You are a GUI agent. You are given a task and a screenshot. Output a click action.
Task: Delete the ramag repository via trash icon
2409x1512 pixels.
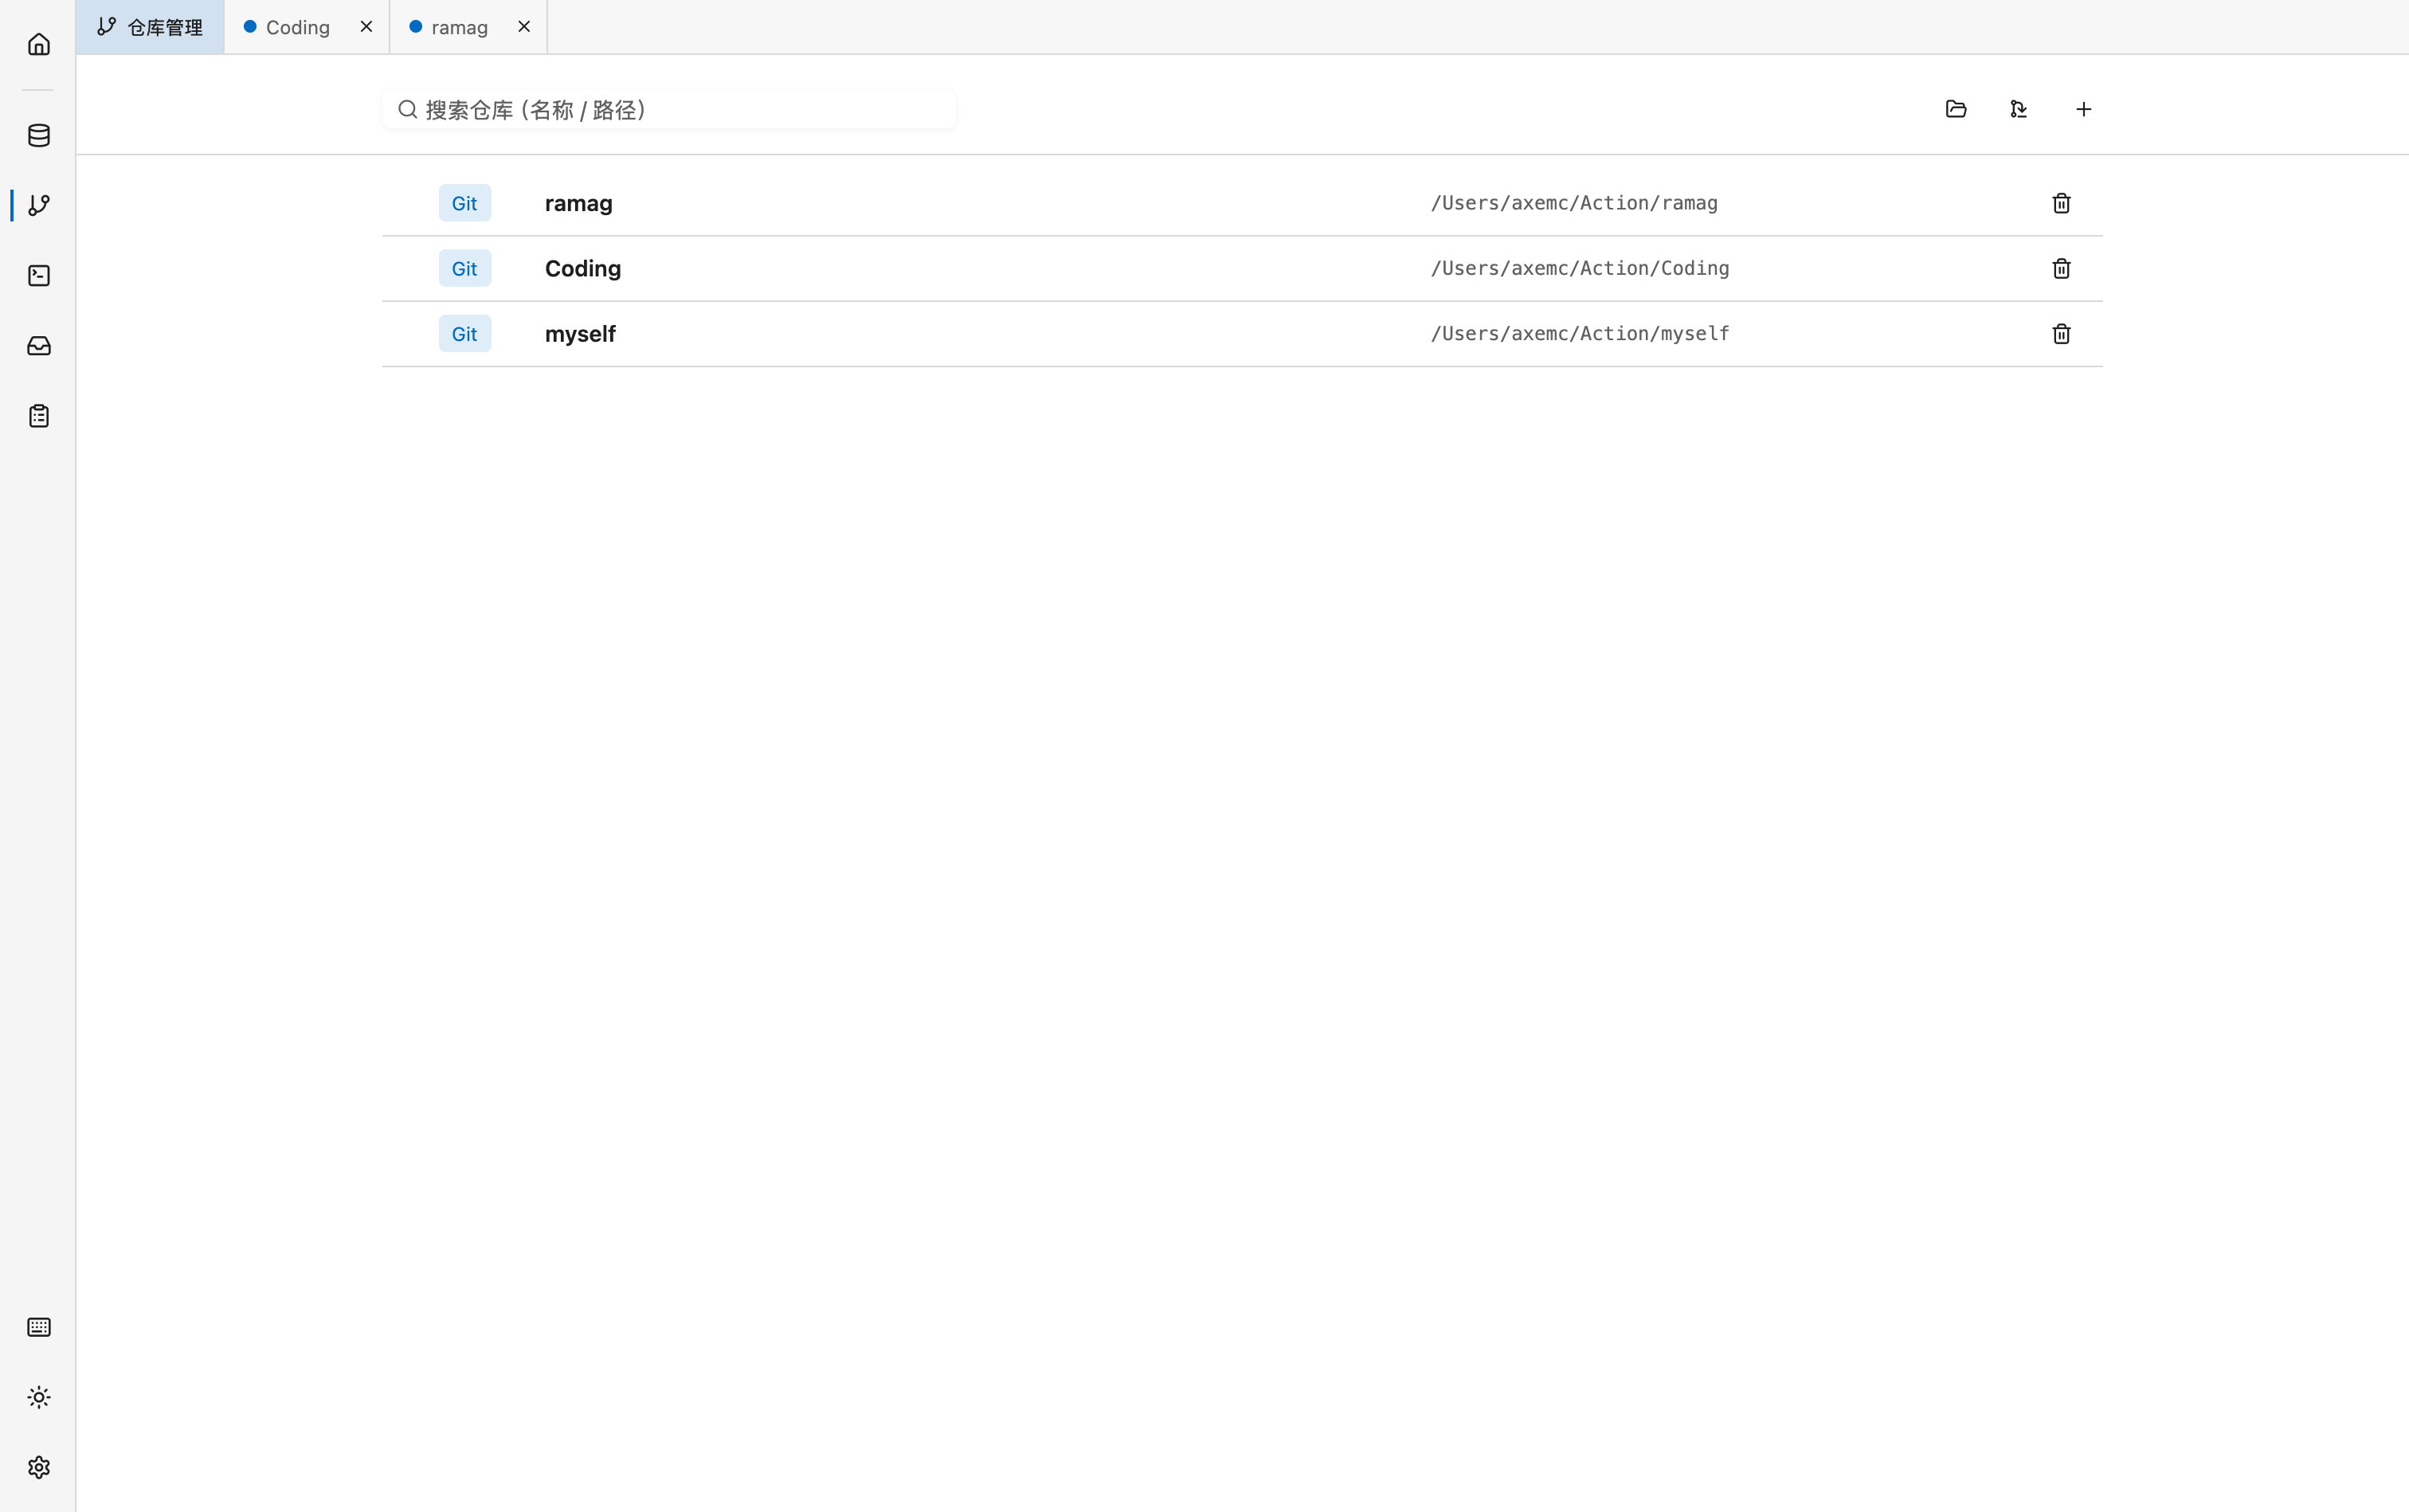2061,203
